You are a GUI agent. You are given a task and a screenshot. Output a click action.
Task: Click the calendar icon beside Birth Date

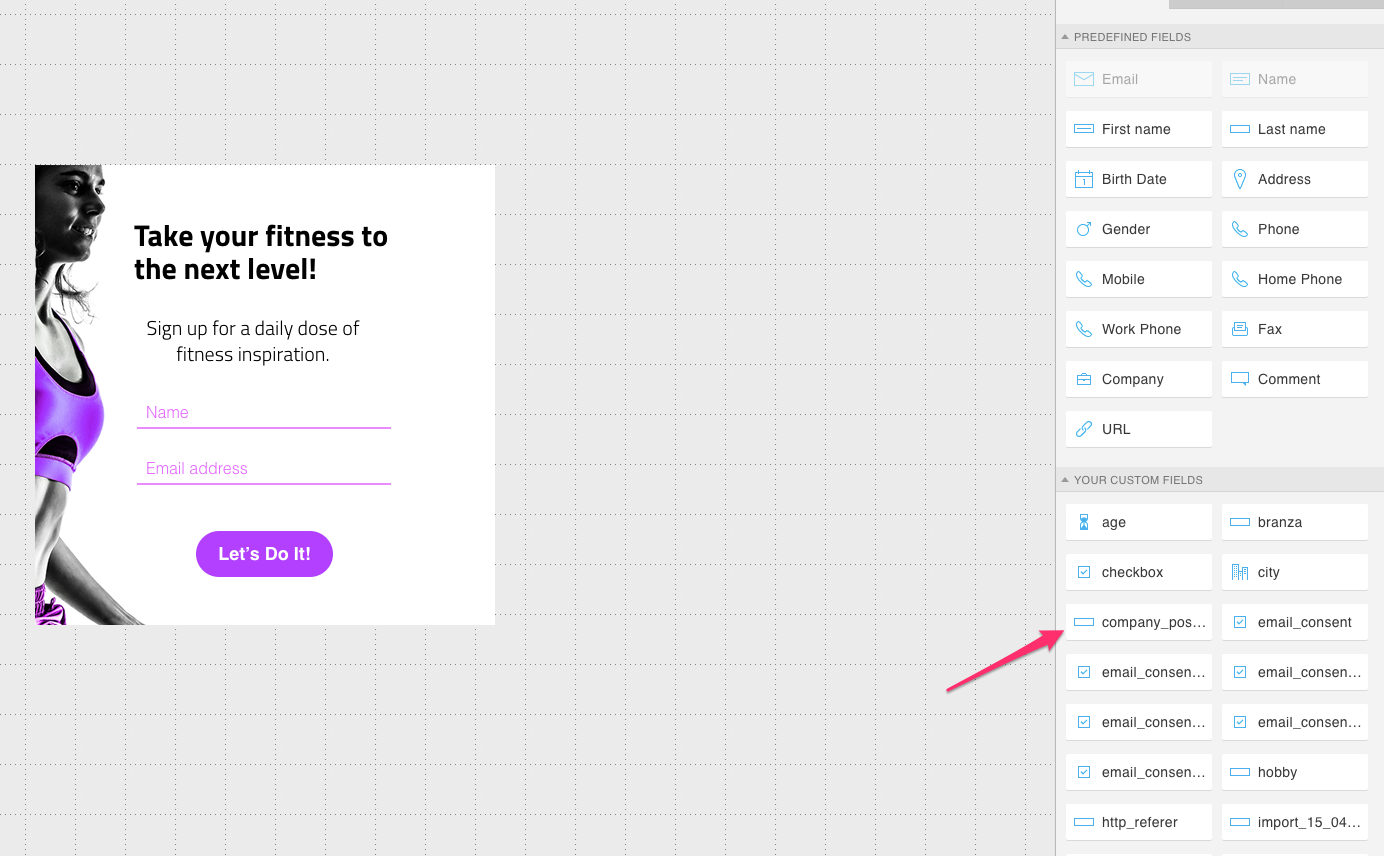[x=1083, y=179]
